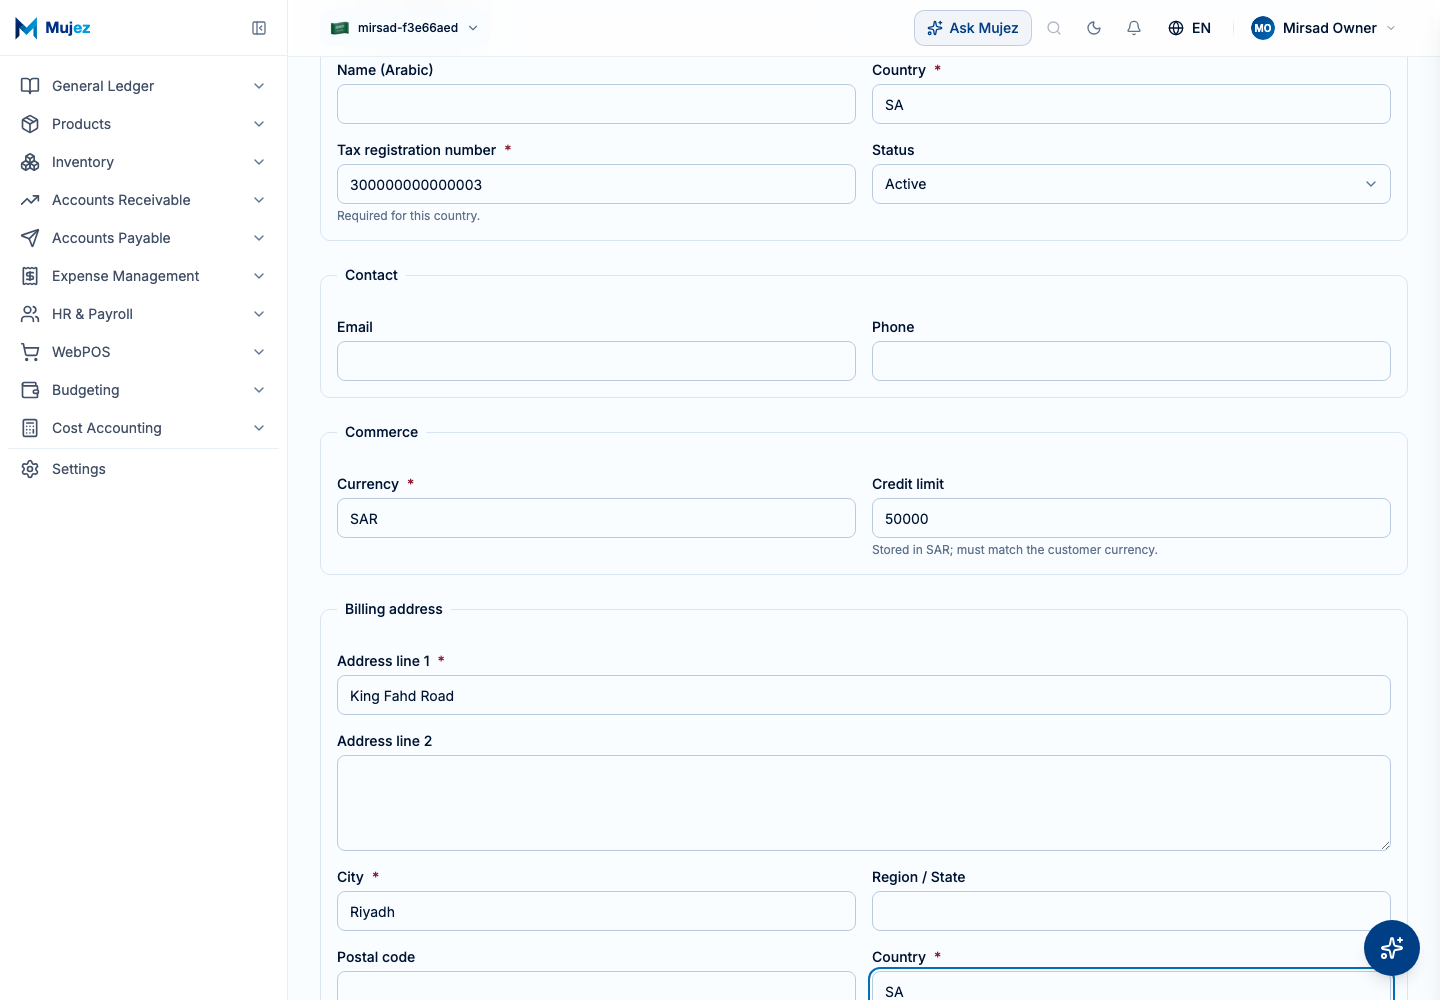The image size is (1440, 1000).
Task: Click the Settings gear icon
Action: click(x=30, y=469)
